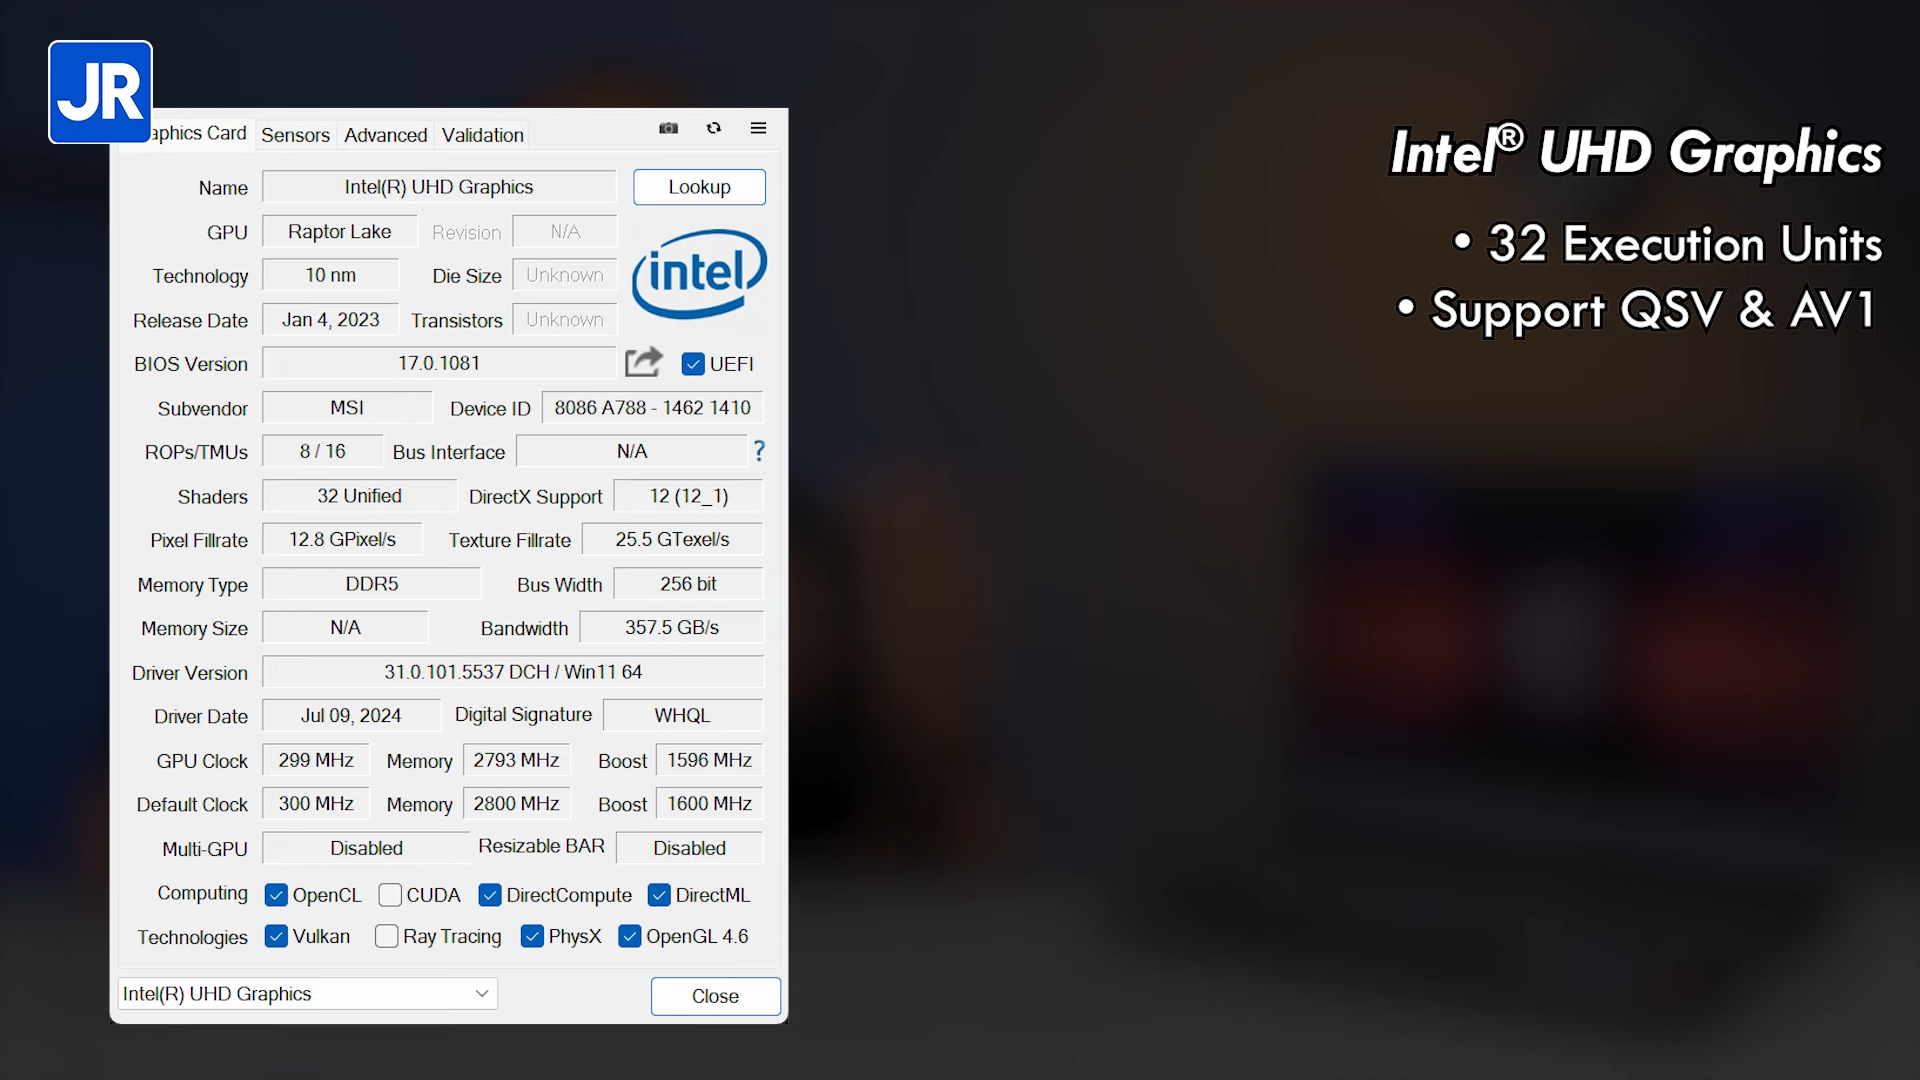Toggle the OpenCL checkbox
Viewport: 1920px width, 1080px height.
click(276, 895)
